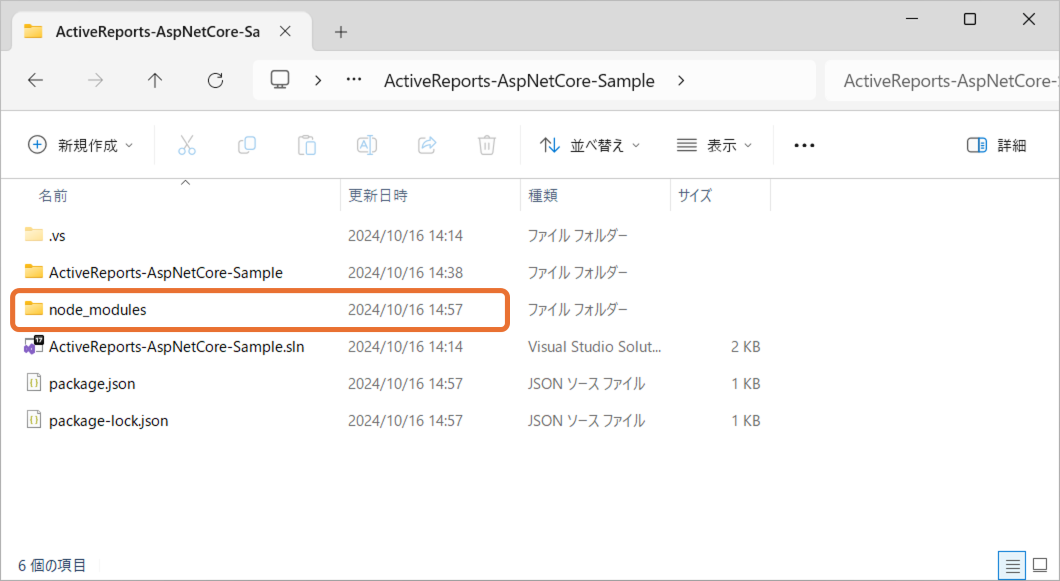Select ActiveReports-AspNetCore-Sample.sln file
The height and width of the screenshot is (581, 1060).
pyautogui.click(x=176, y=347)
